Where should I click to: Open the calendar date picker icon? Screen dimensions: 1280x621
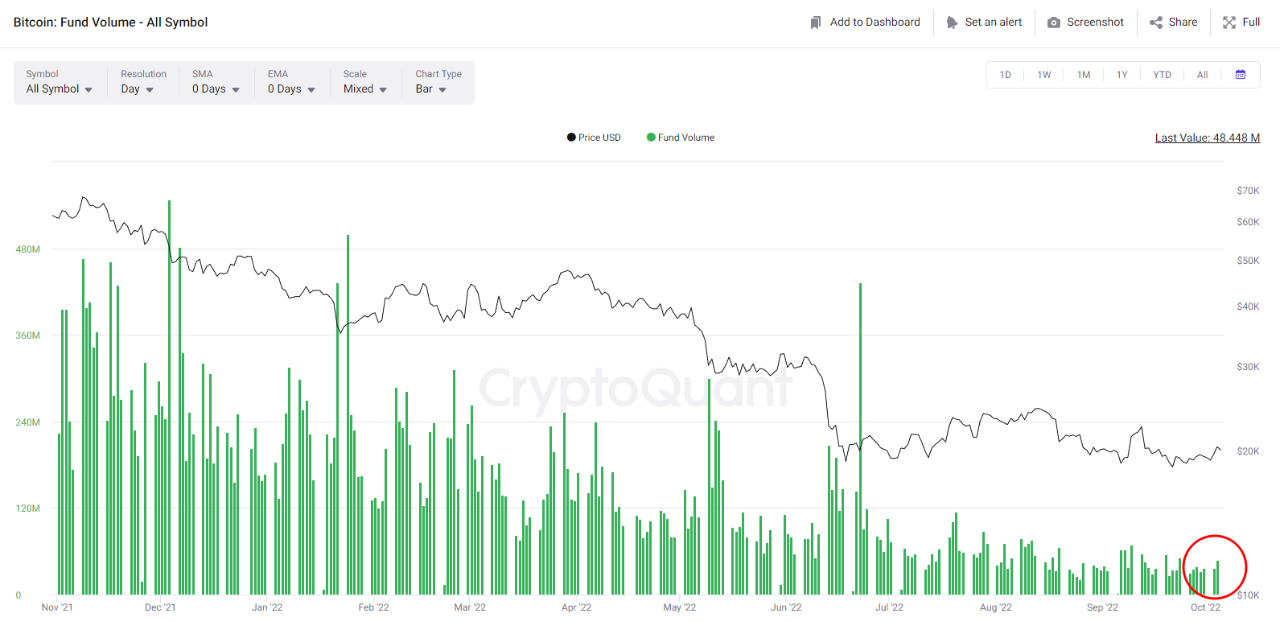[x=1240, y=75]
